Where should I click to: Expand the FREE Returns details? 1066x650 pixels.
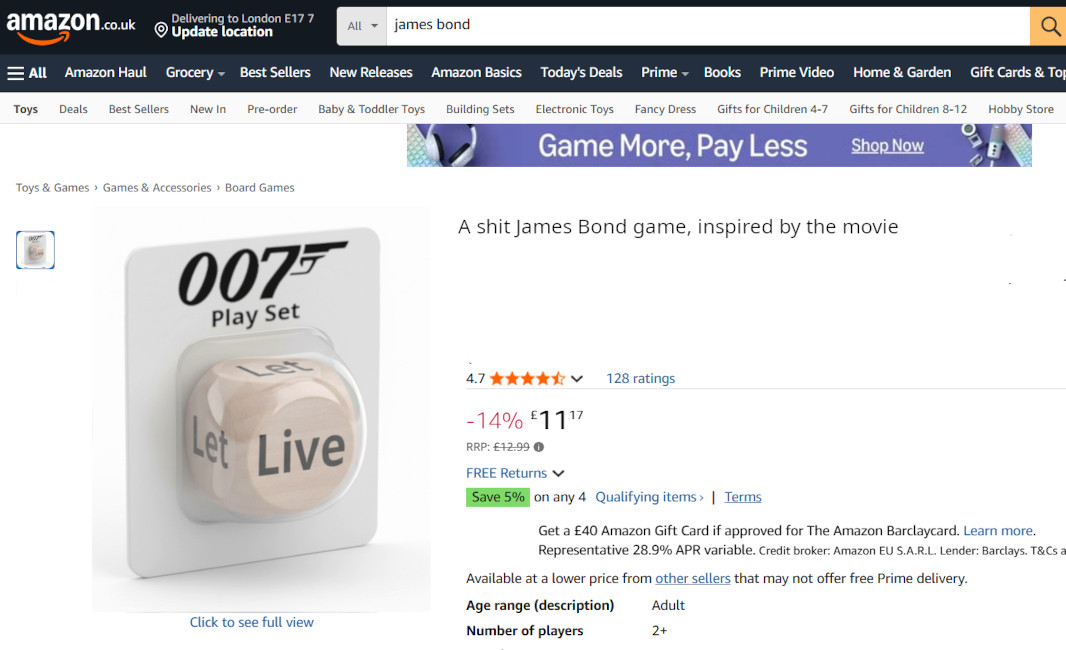coord(558,473)
